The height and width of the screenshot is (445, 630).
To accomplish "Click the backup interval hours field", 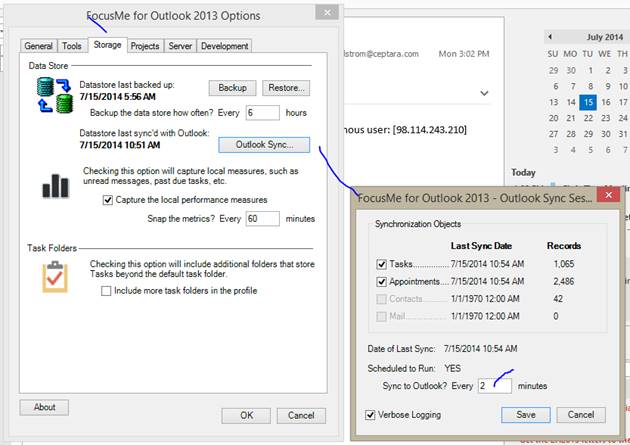I will 263,113.
